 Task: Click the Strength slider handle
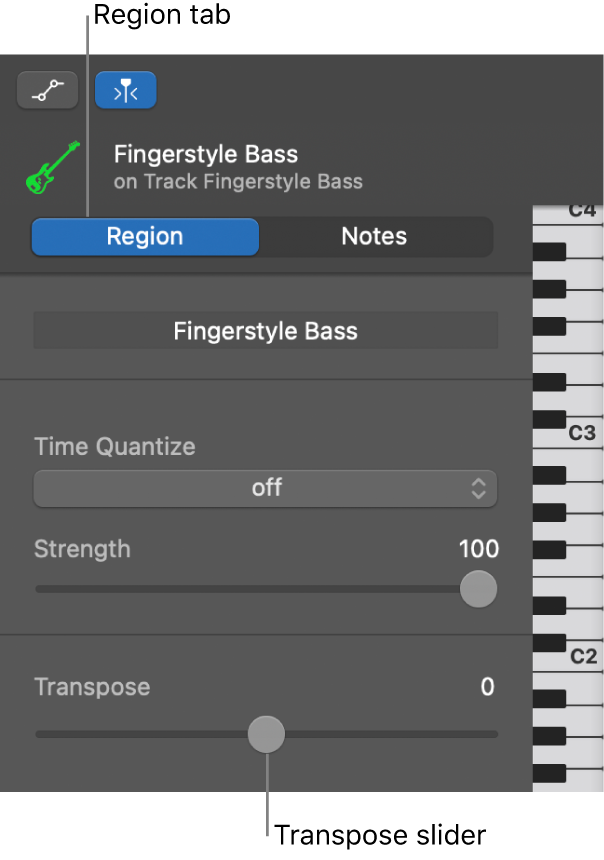478,589
